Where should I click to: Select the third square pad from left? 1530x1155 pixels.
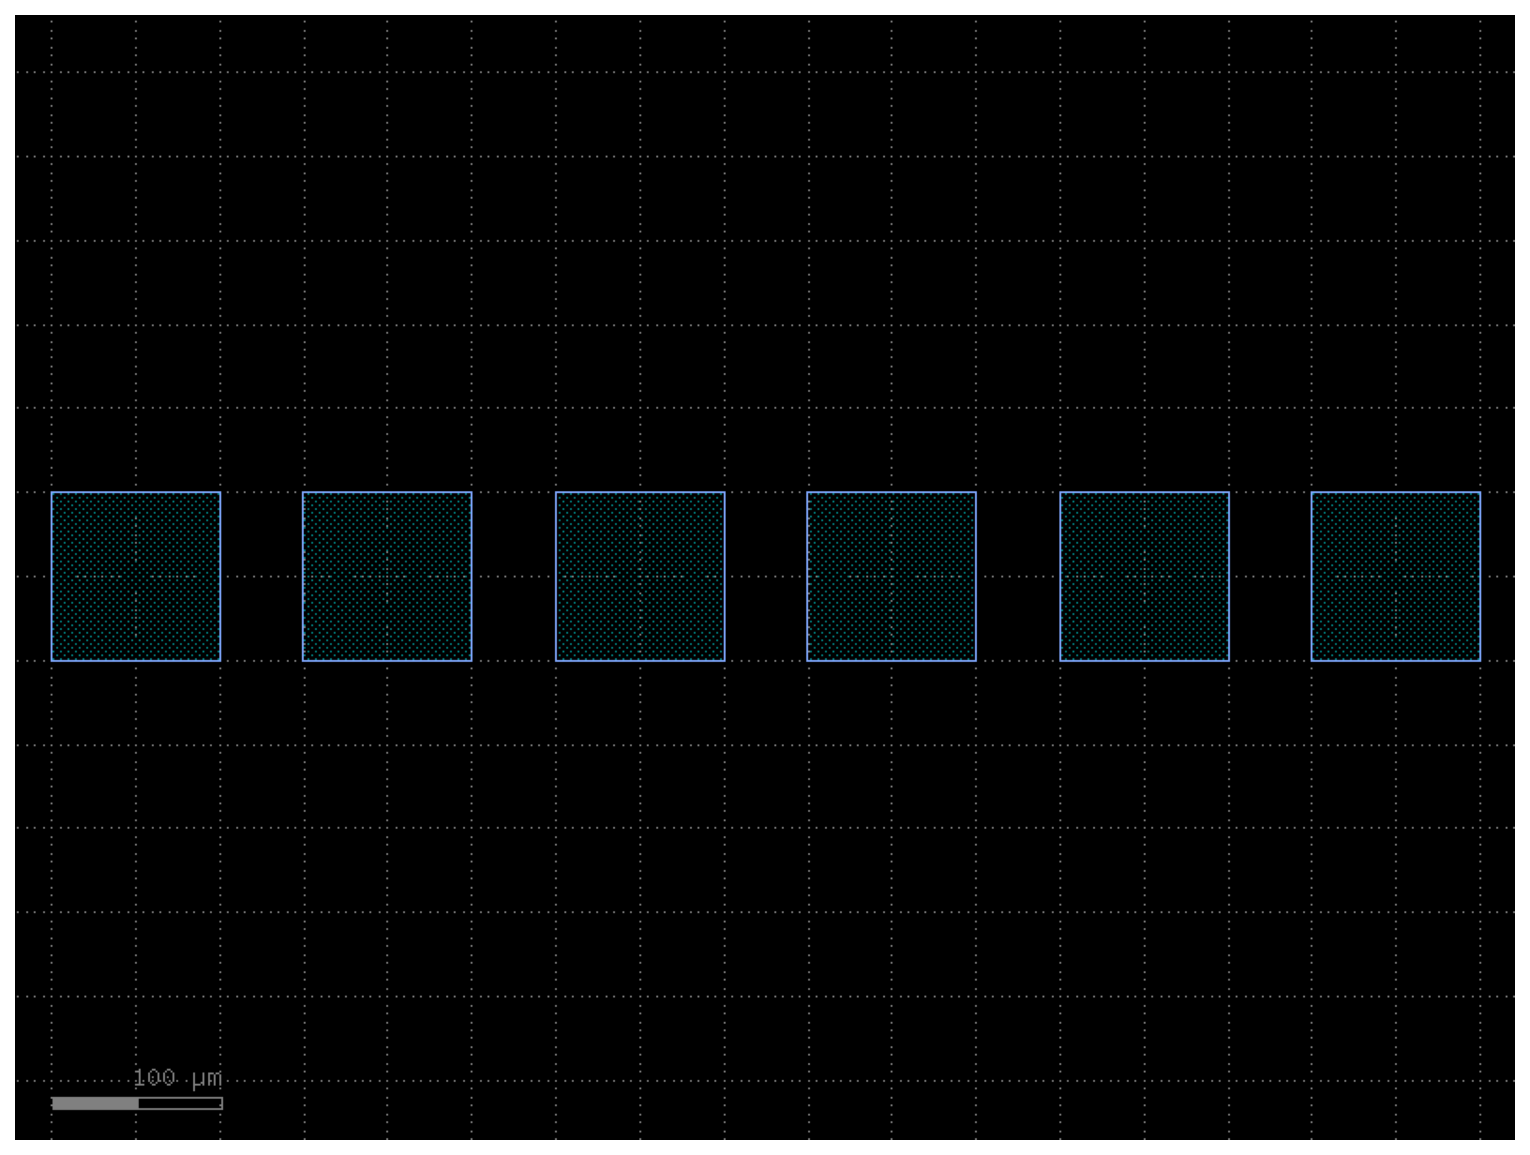[x=640, y=576]
